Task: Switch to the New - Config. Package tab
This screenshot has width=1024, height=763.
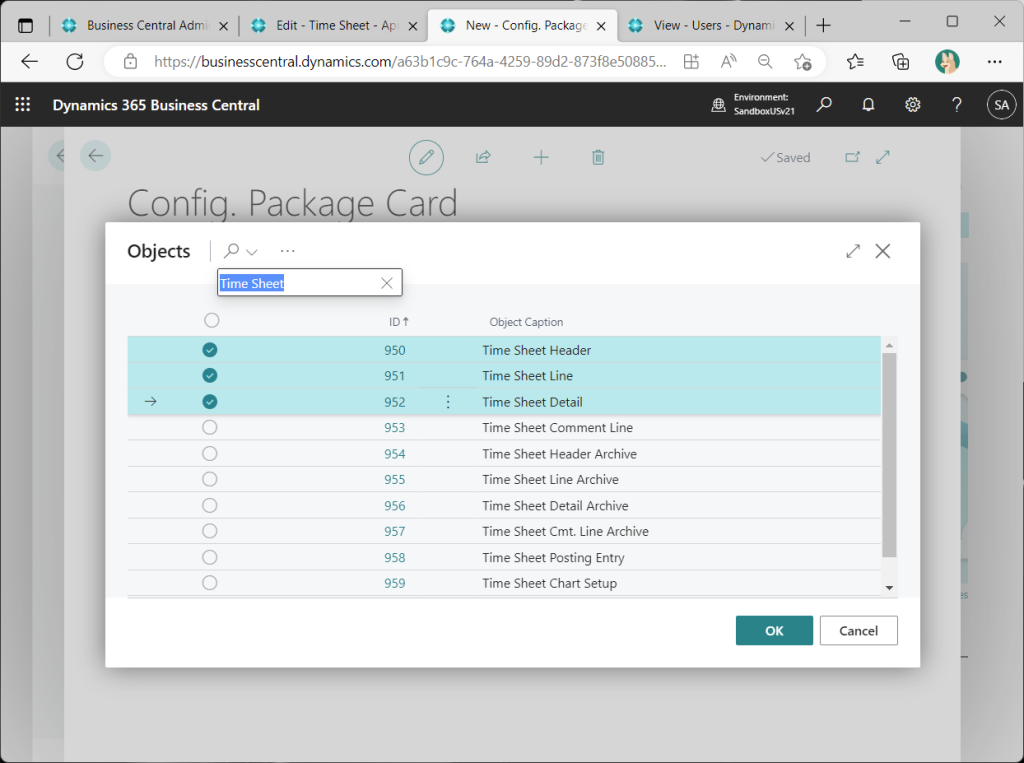Action: [x=523, y=25]
